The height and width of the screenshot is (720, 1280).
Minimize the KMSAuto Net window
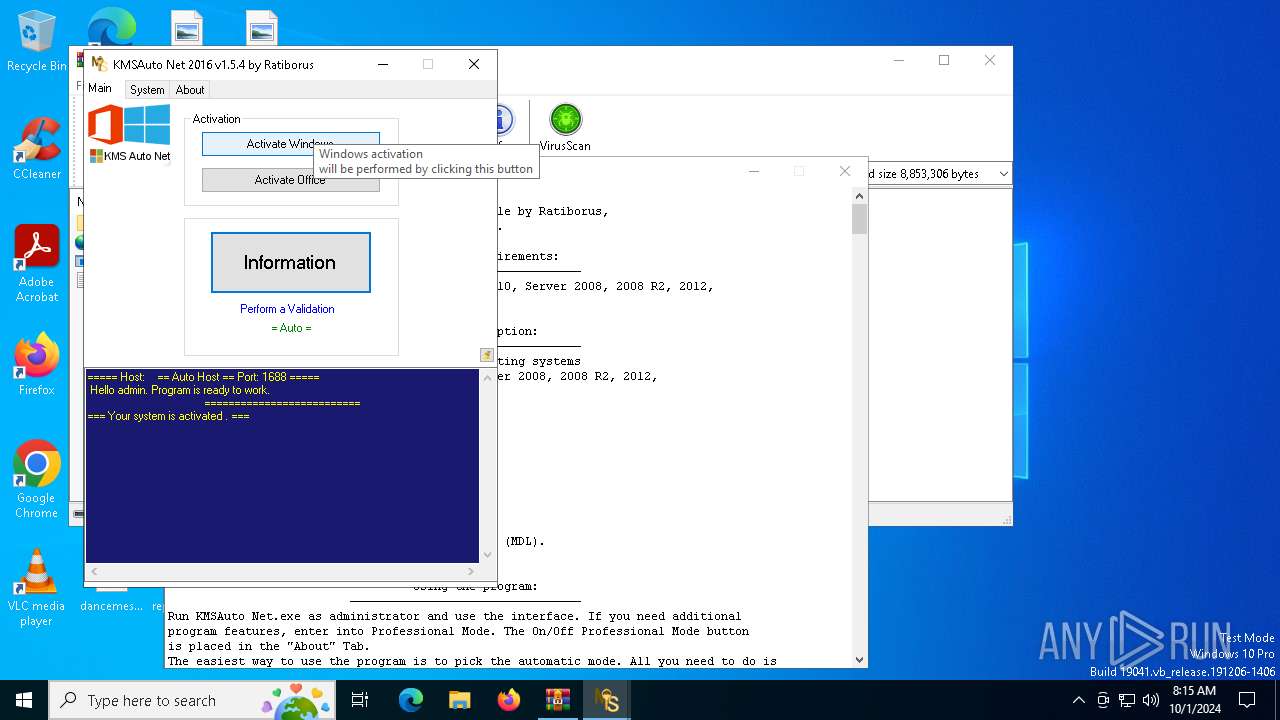[x=383, y=64]
